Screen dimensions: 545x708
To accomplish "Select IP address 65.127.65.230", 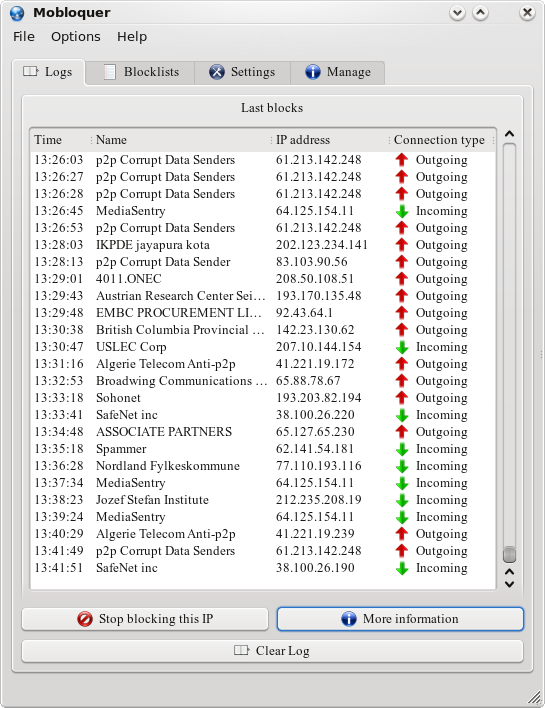I will pyautogui.click(x=315, y=432).
